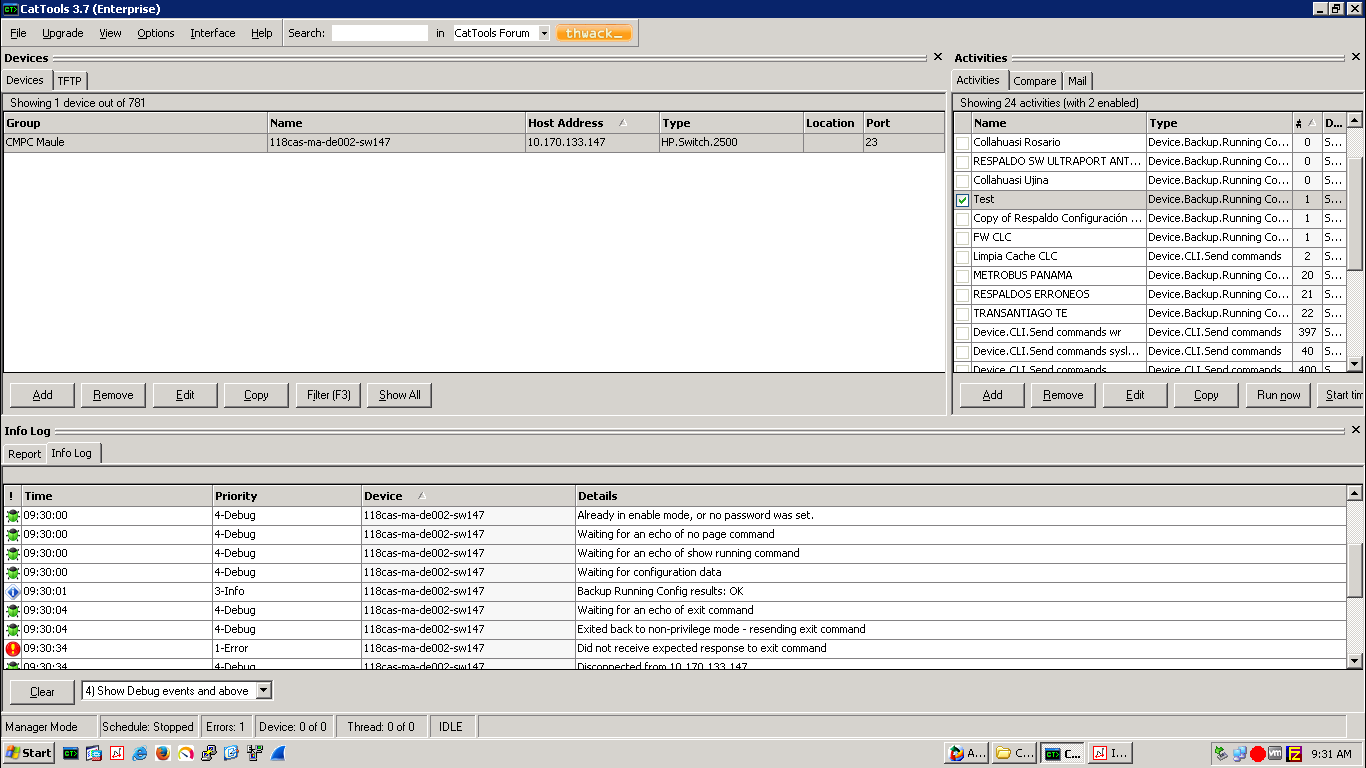Viewport: 1366px width, 768px height.
Task: Click the Errors: 1 status bar entry
Action: coord(225,727)
